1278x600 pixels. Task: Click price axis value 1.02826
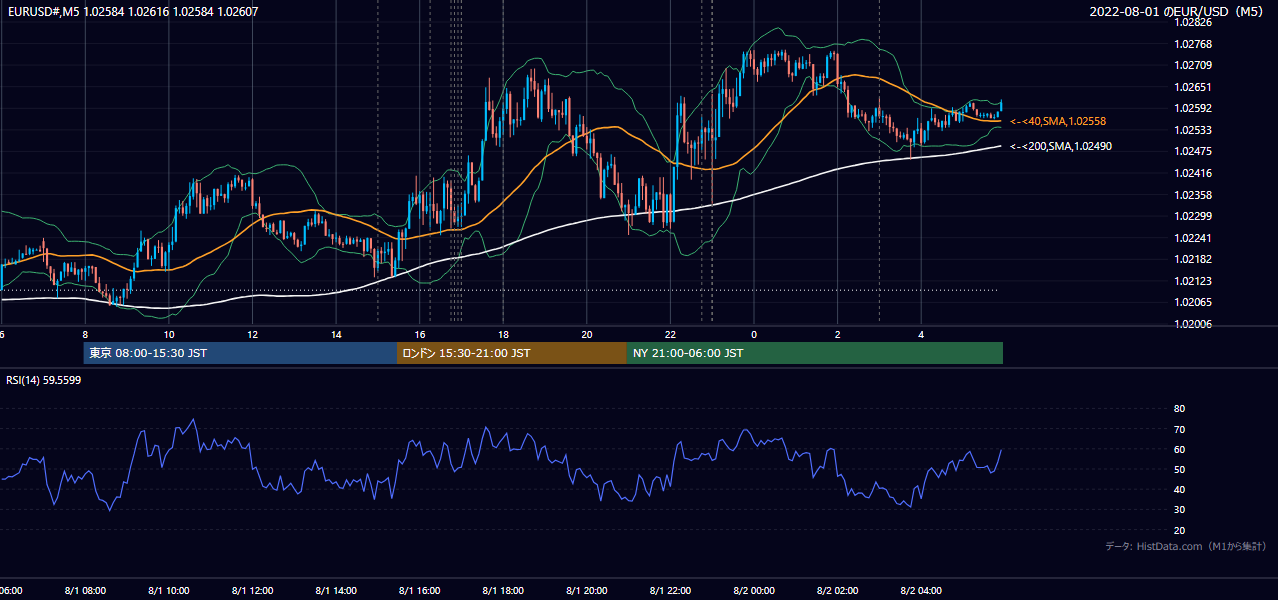click(x=1193, y=22)
